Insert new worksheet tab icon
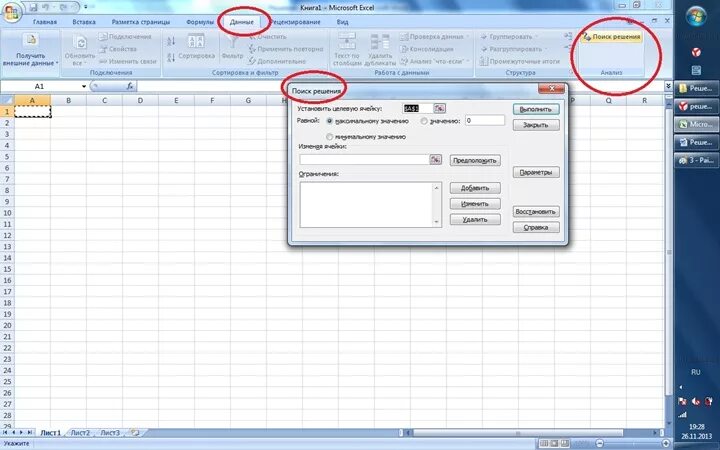Image resolution: width=720 pixels, height=450 pixels. (135, 433)
